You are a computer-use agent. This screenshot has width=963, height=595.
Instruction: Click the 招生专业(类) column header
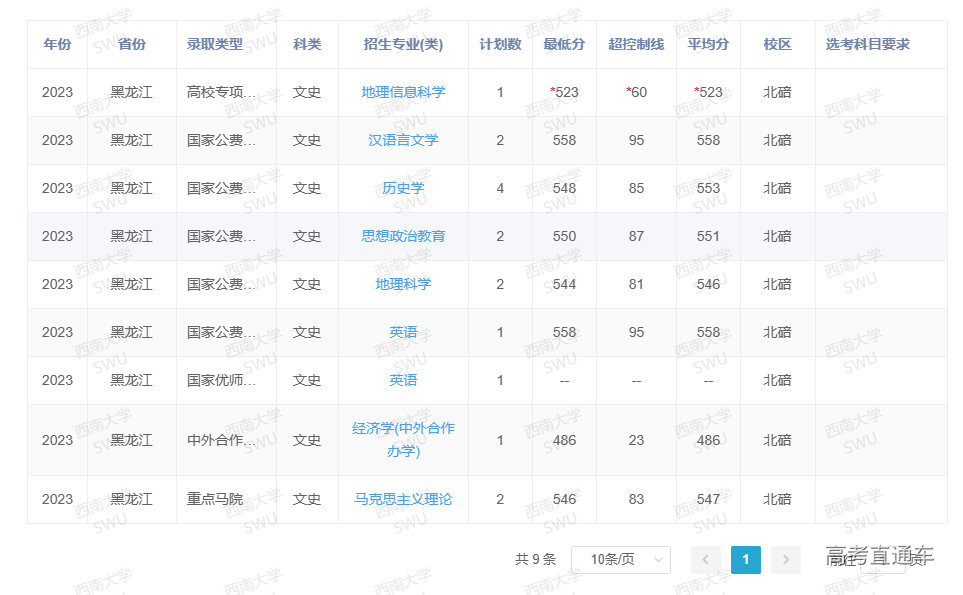[403, 44]
